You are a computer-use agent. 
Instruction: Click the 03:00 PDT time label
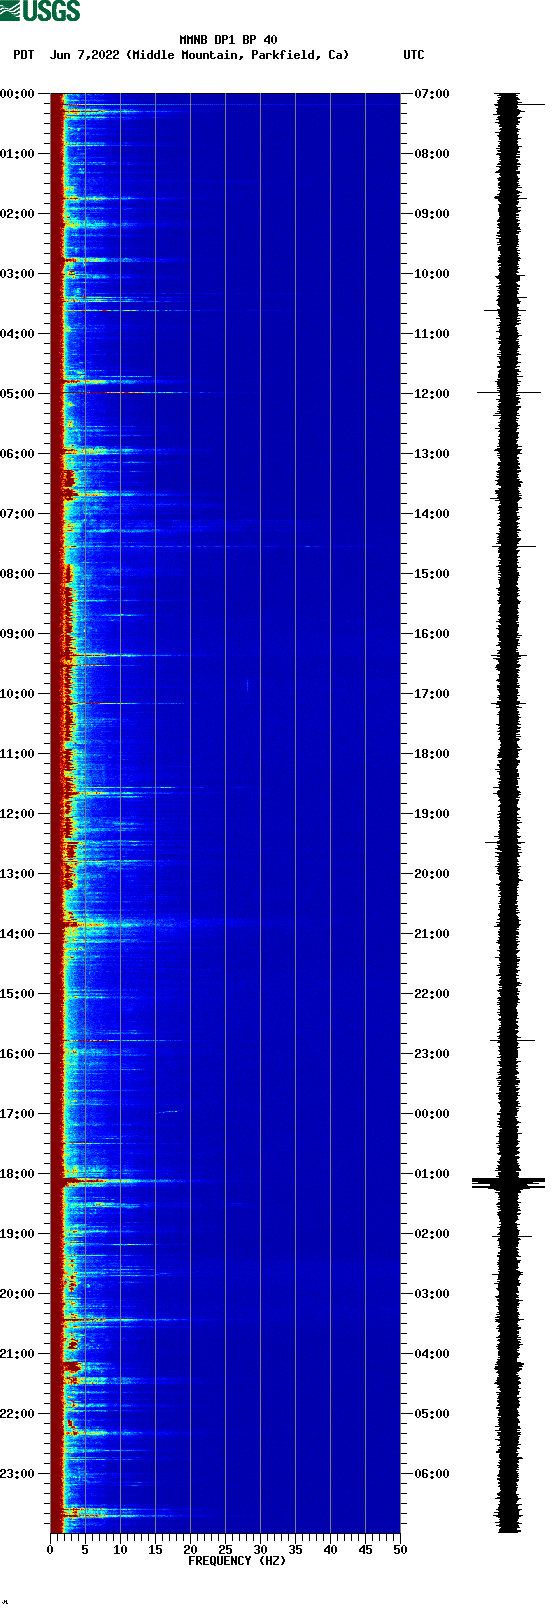coord(18,274)
